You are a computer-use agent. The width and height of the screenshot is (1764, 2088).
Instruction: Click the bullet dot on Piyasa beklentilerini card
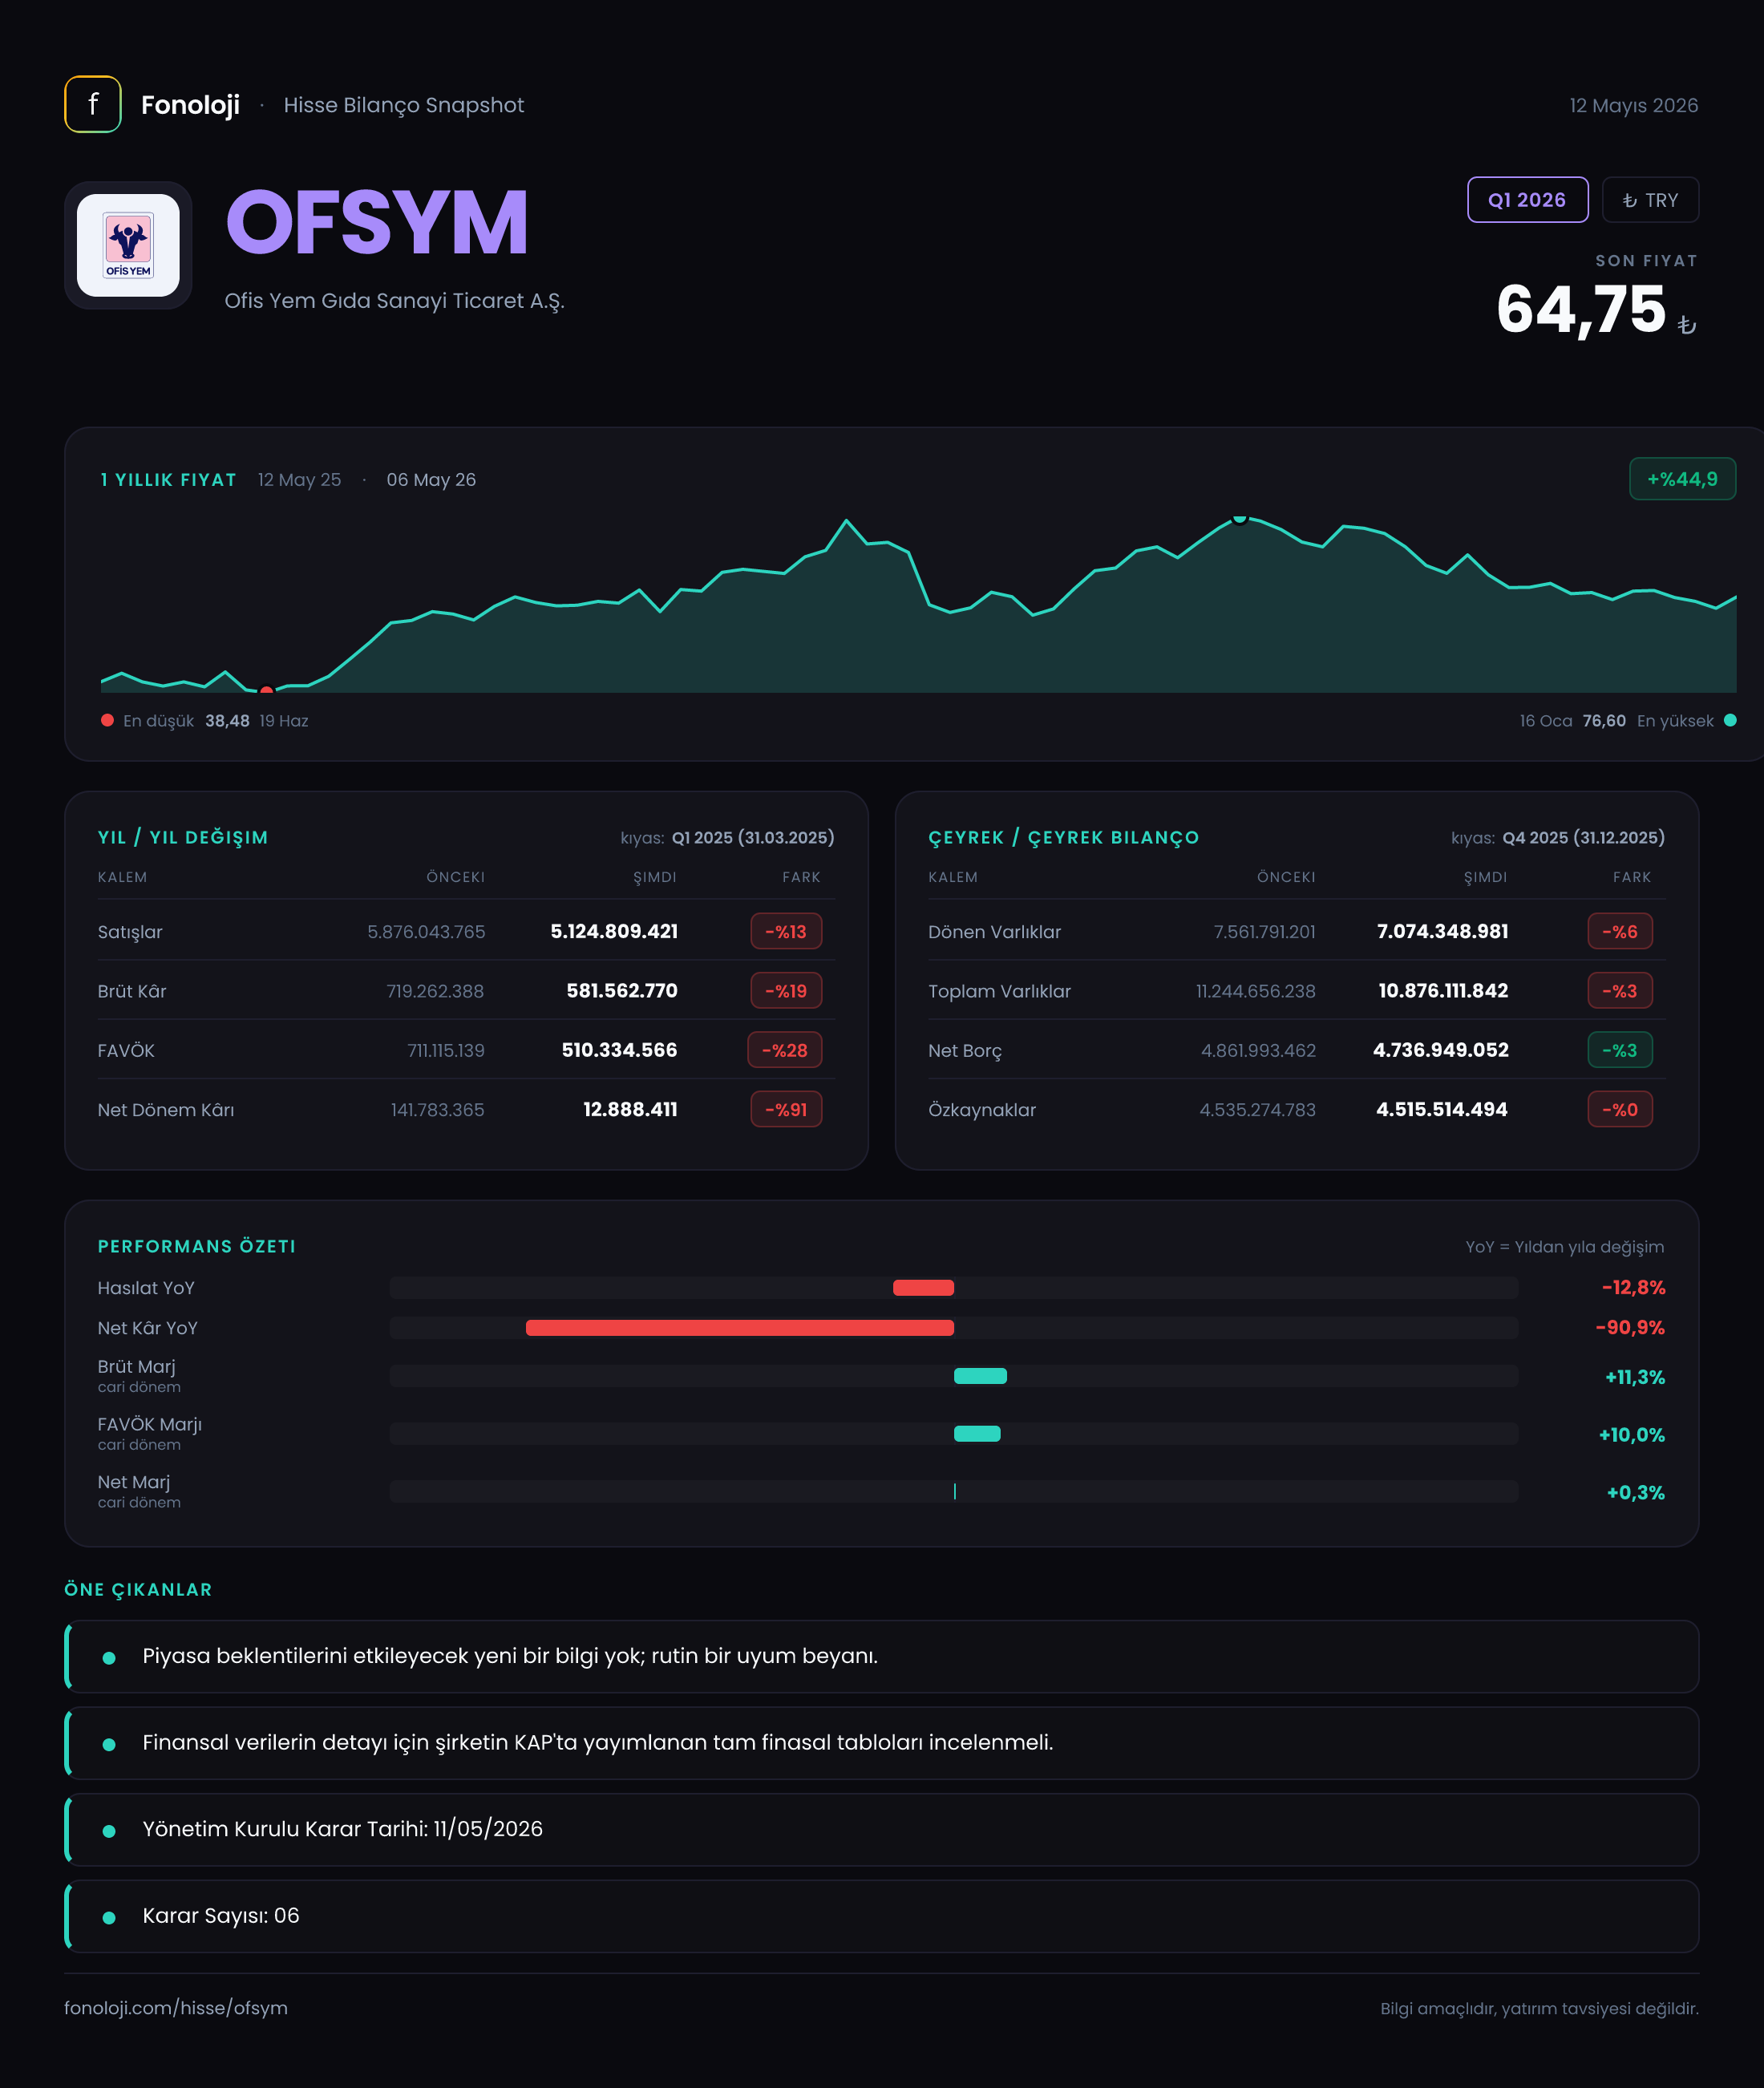click(109, 1657)
